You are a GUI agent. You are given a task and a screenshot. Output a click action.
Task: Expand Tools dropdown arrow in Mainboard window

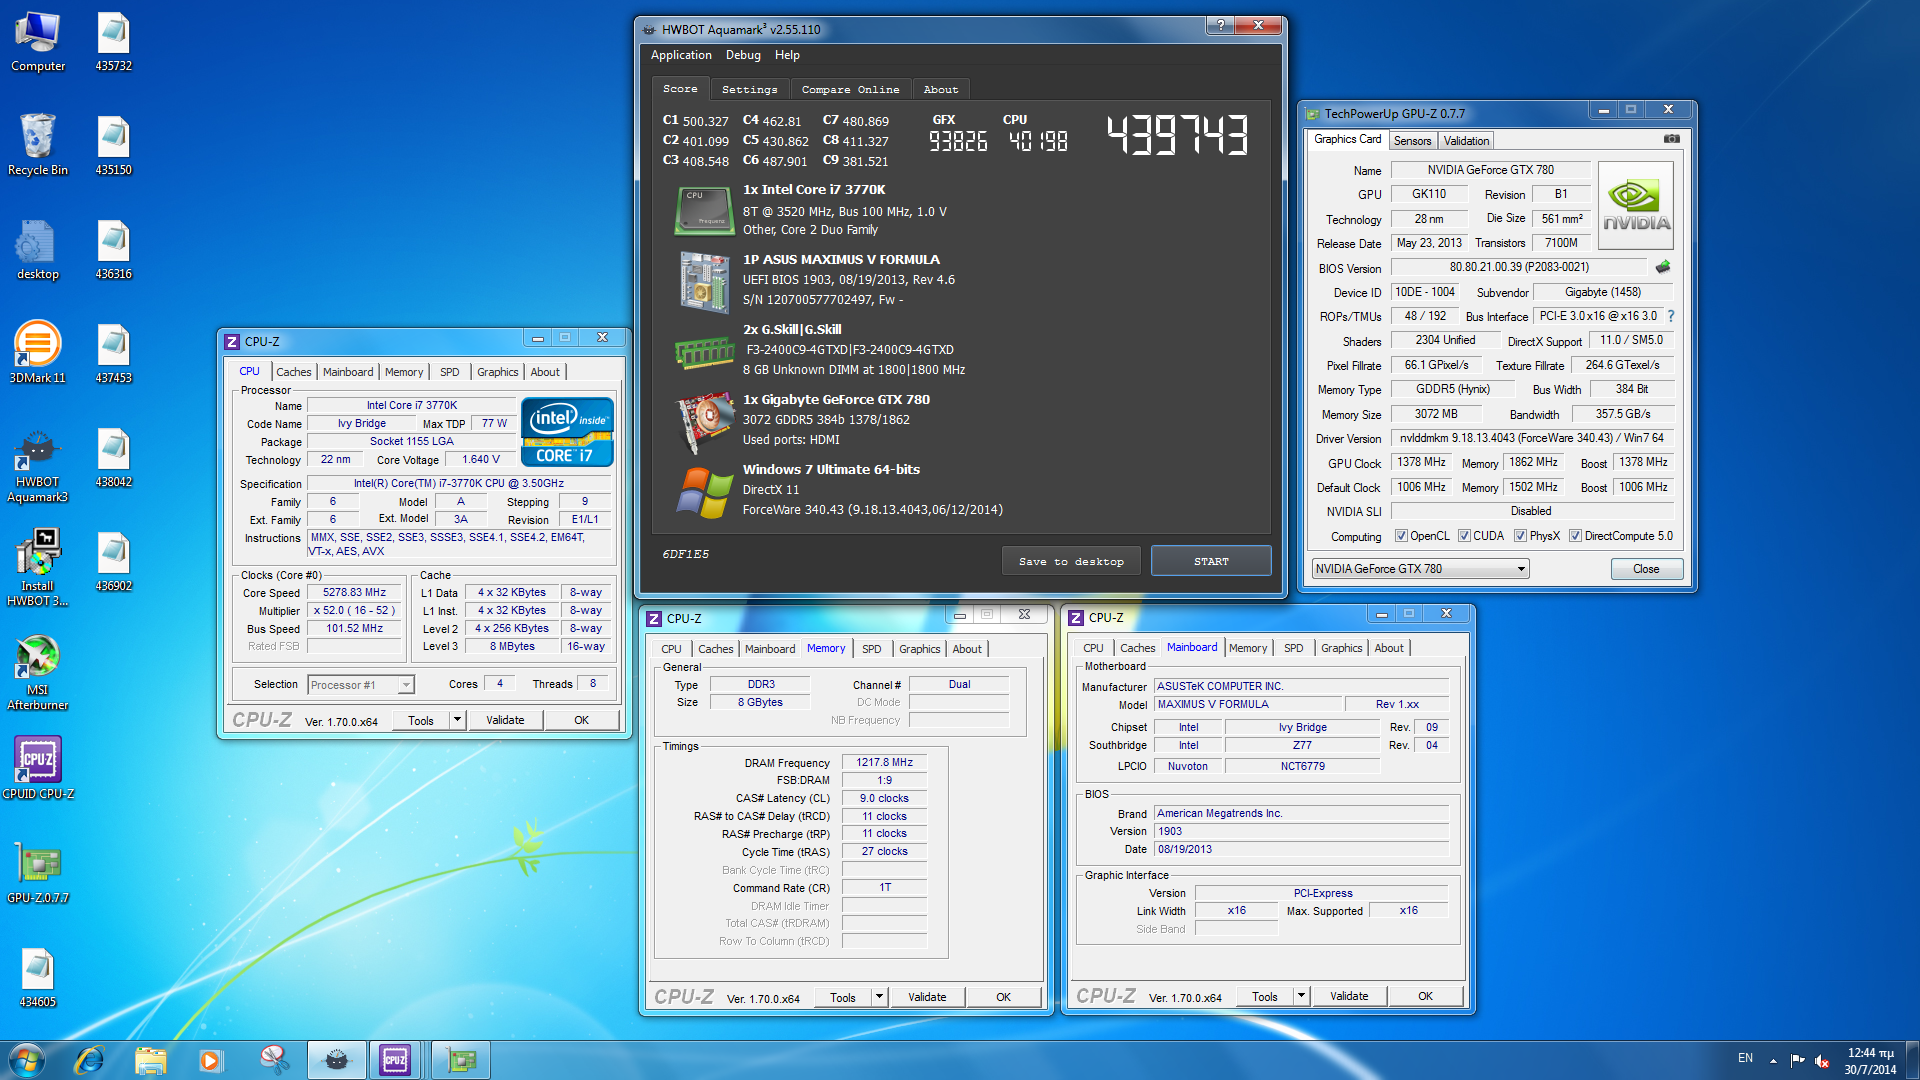click(x=1301, y=996)
